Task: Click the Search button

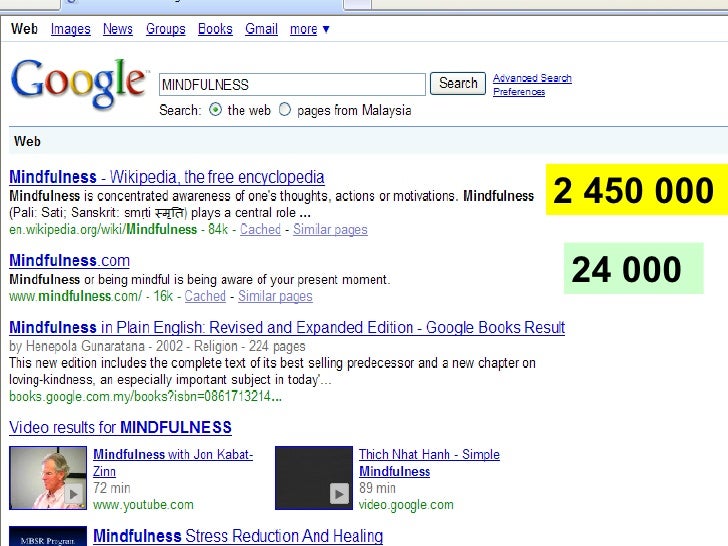Action: 458,84
